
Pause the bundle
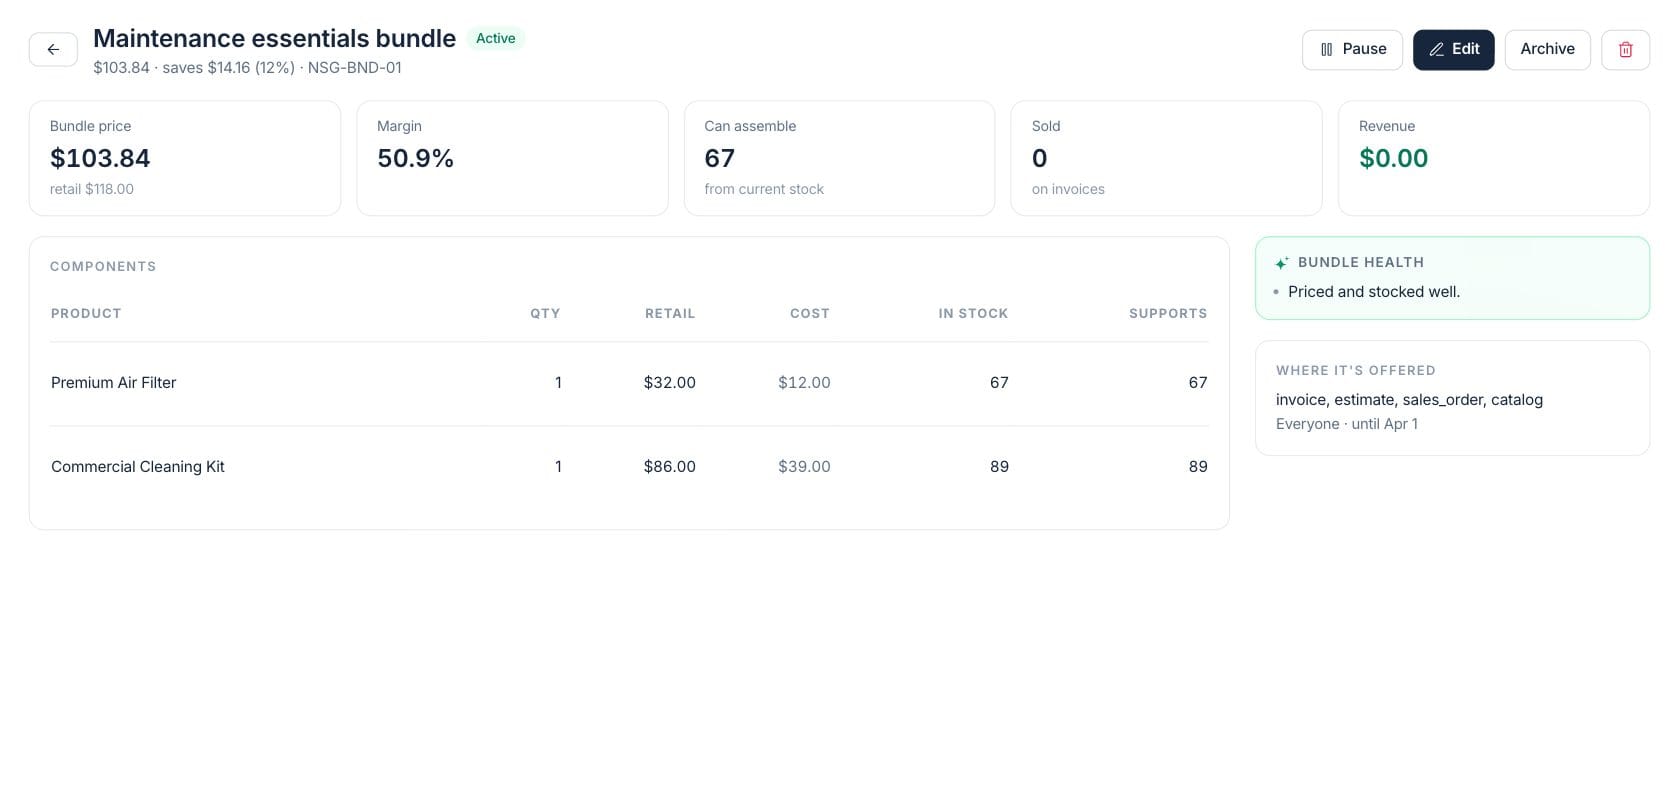pos(1352,50)
